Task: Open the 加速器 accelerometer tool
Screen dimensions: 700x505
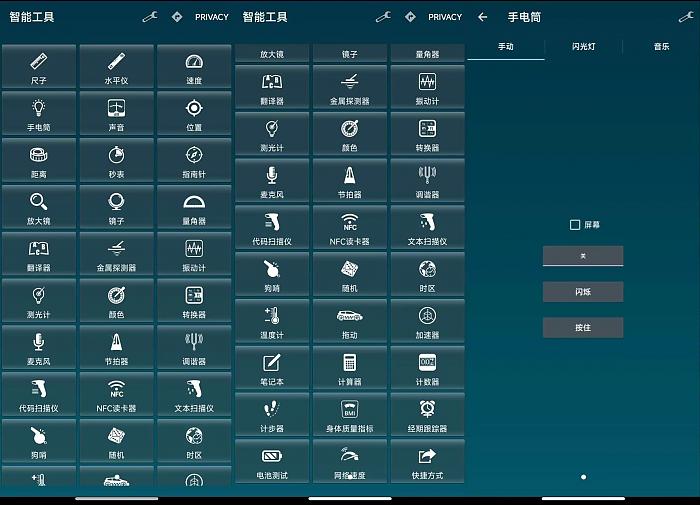Action: coord(427,321)
